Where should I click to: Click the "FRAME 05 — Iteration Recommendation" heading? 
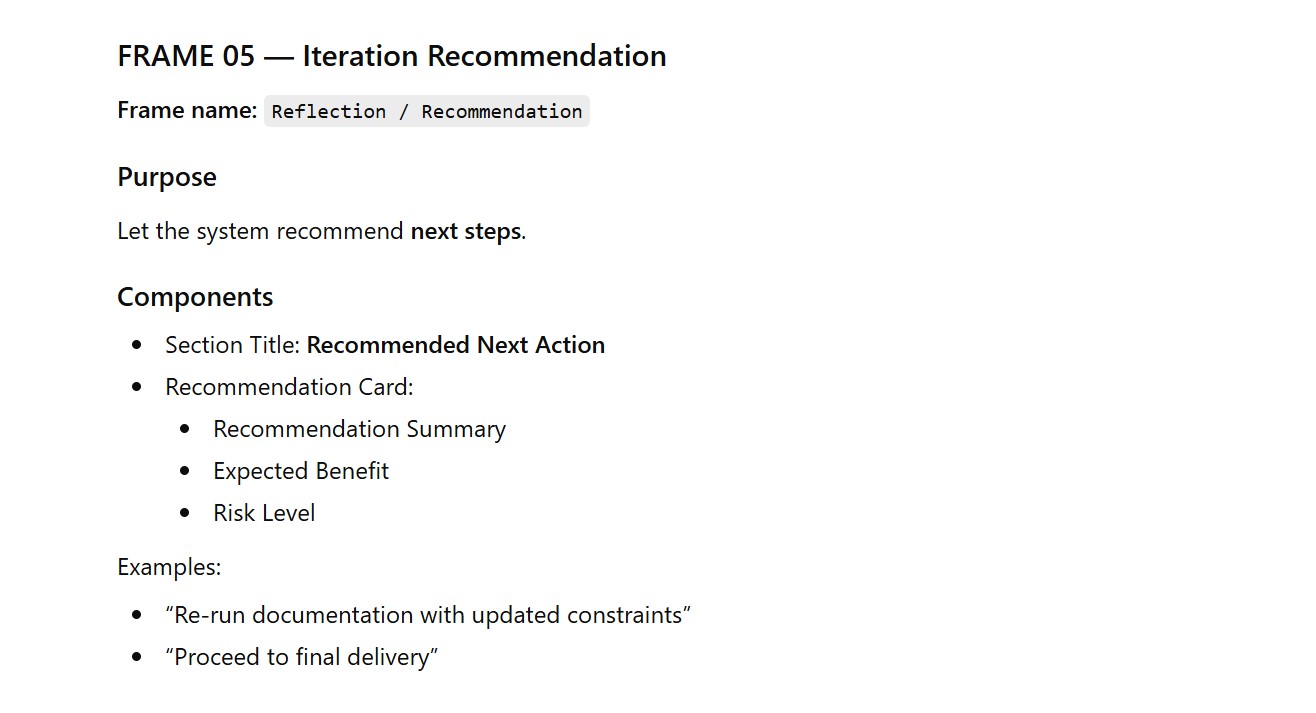pos(391,56)
